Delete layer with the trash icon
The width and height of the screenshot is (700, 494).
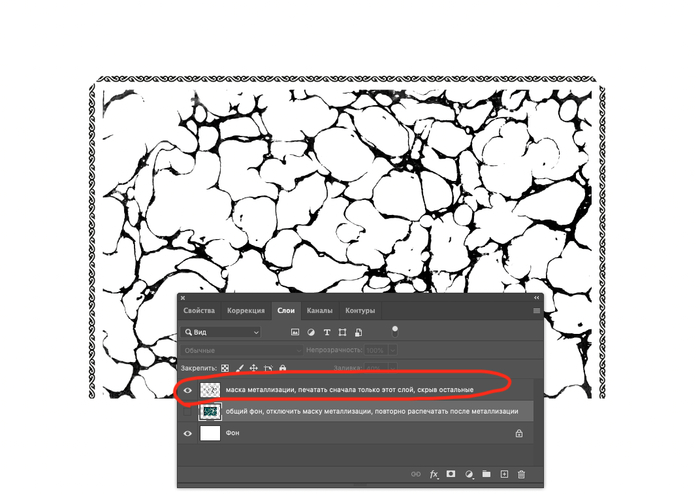pos(521,473)
